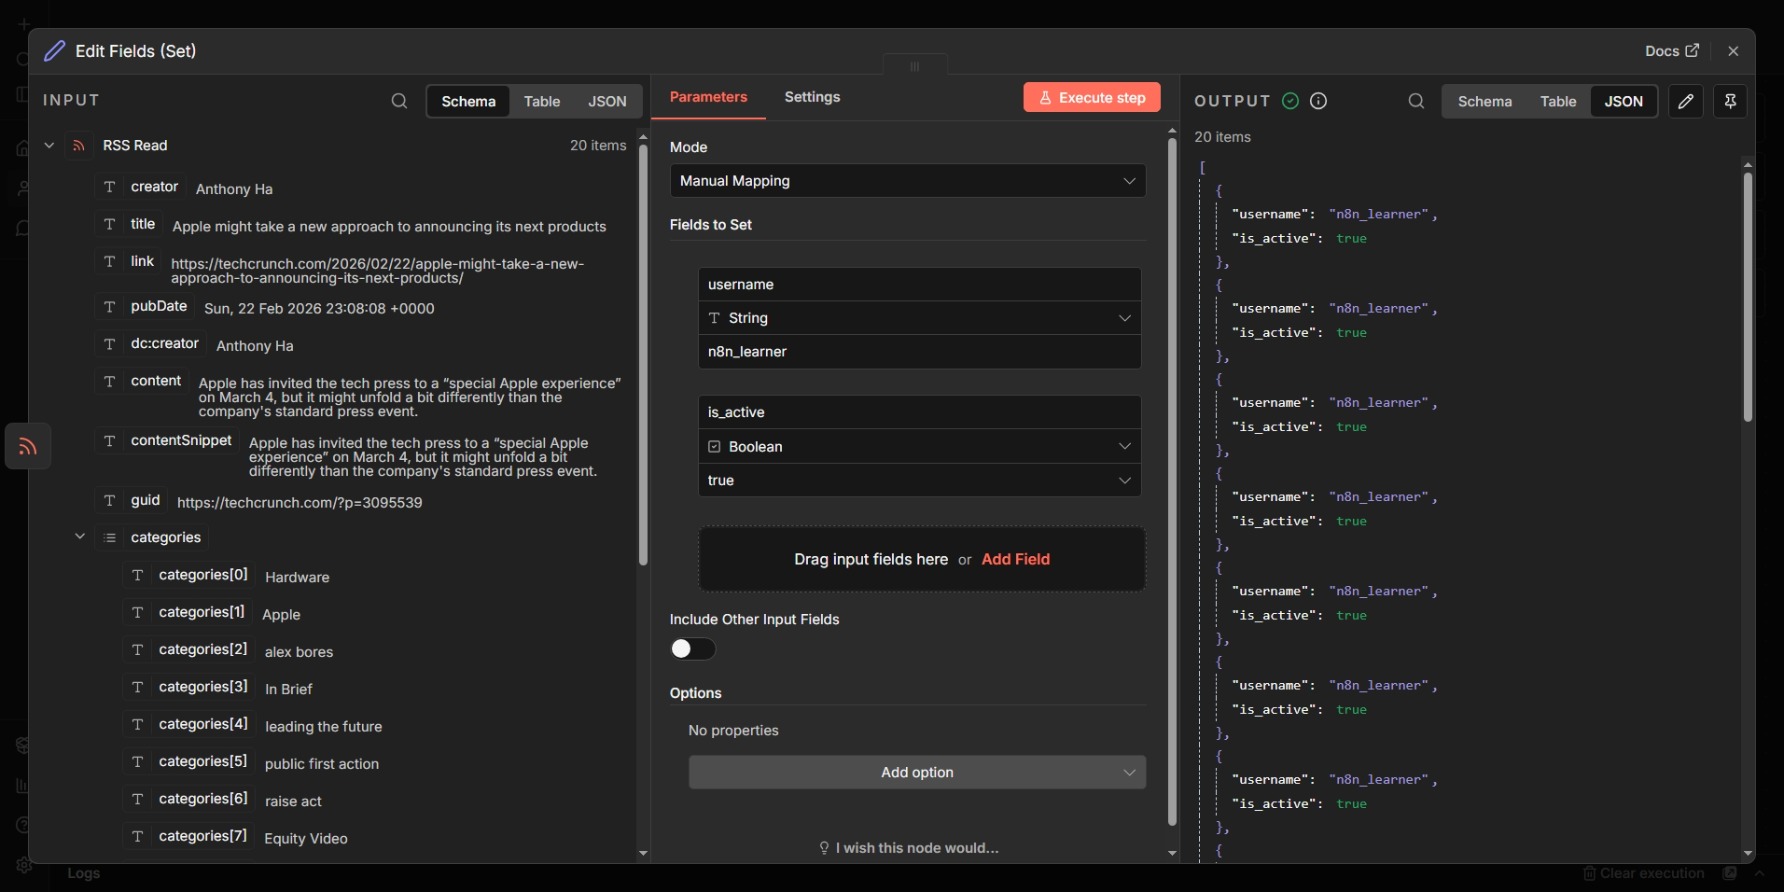Screen dimensions: 1784x892
Task: Click the n8n_learner value input field
Action: click(x=918, y=352)
